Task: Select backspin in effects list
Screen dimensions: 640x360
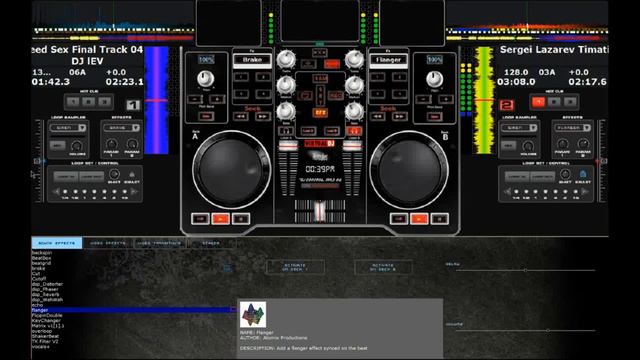Action: [x=42, y=253]
